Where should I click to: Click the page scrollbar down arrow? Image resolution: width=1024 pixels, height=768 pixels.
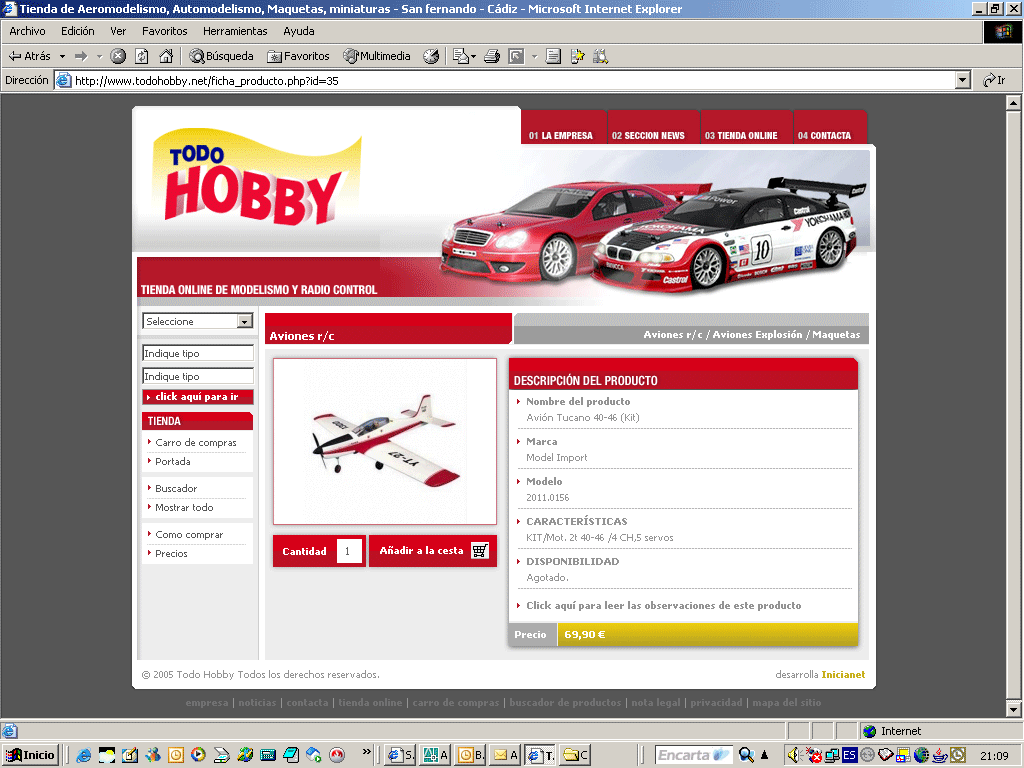[x=1013, y=709]
